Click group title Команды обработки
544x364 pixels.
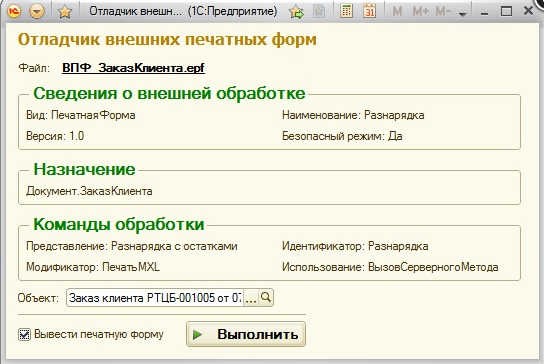[119, 224]
